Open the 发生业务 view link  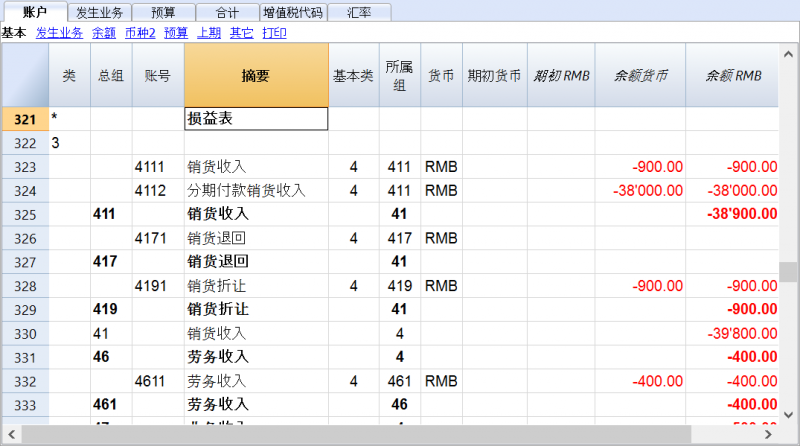59,33
